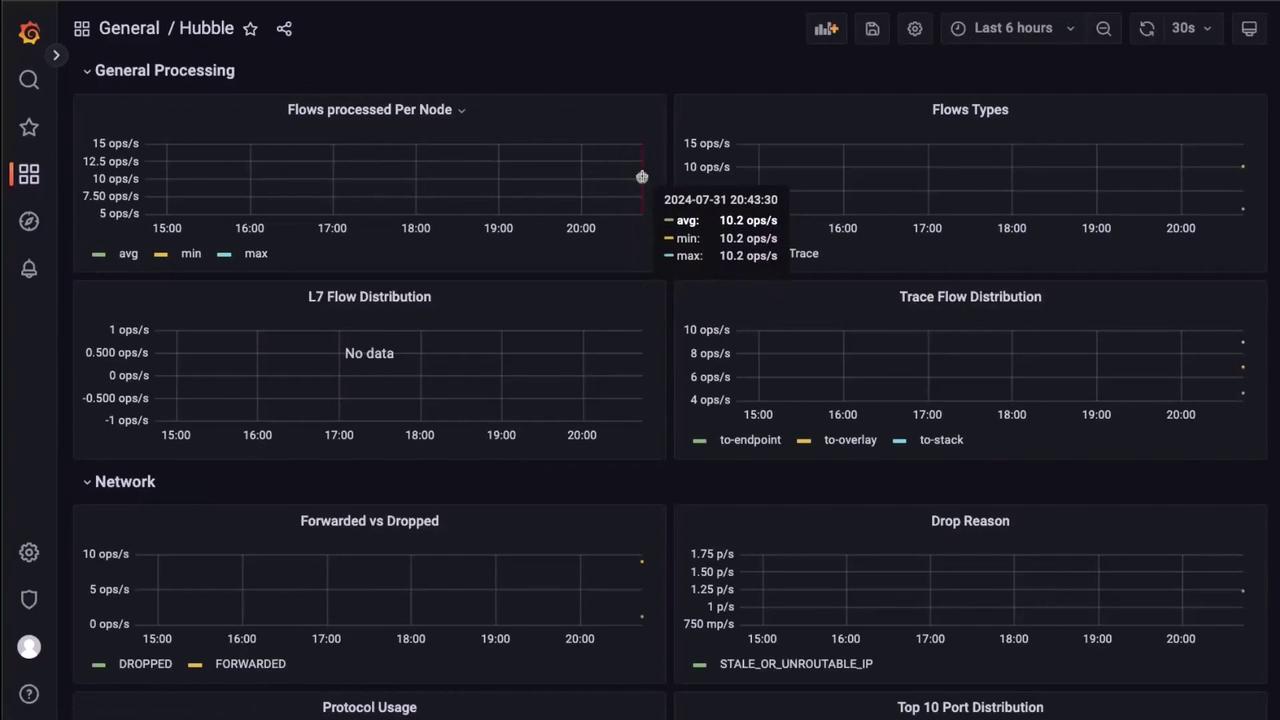Open the Alerting bell icon
This screenshot has width=1280, height=720.
[29, 268]
